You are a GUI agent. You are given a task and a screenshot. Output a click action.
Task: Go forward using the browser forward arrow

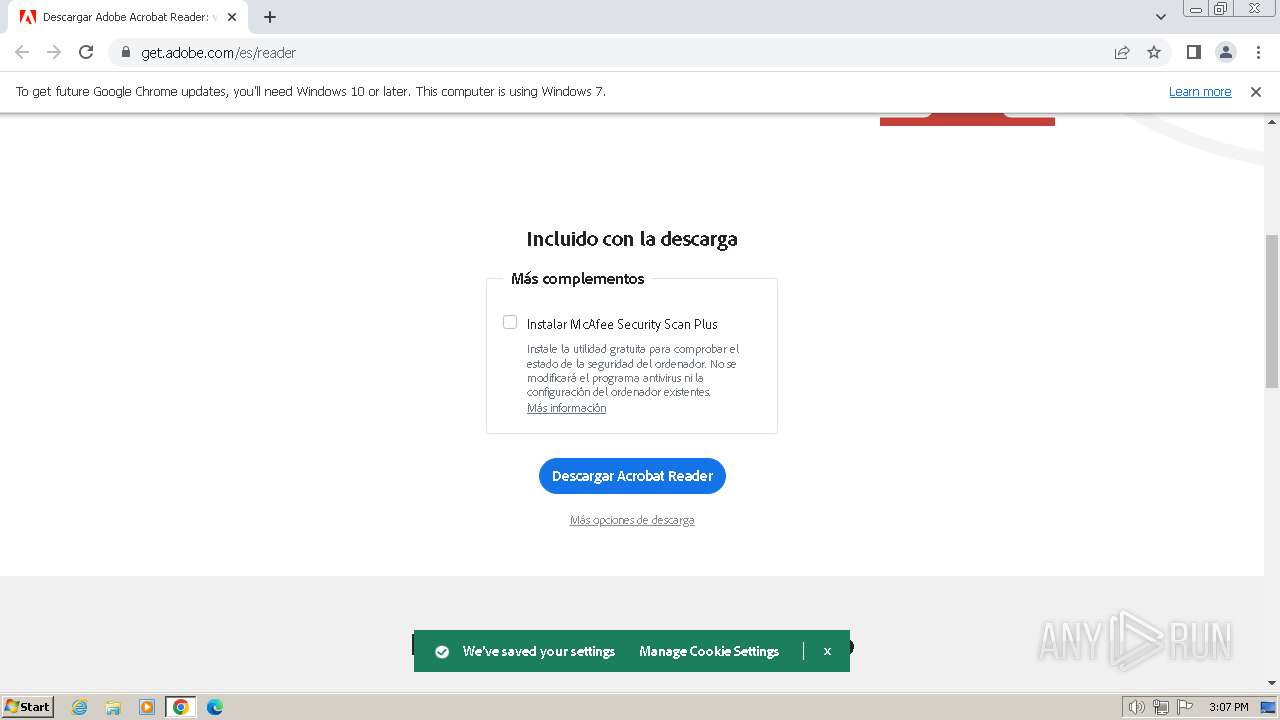[54, 52]
